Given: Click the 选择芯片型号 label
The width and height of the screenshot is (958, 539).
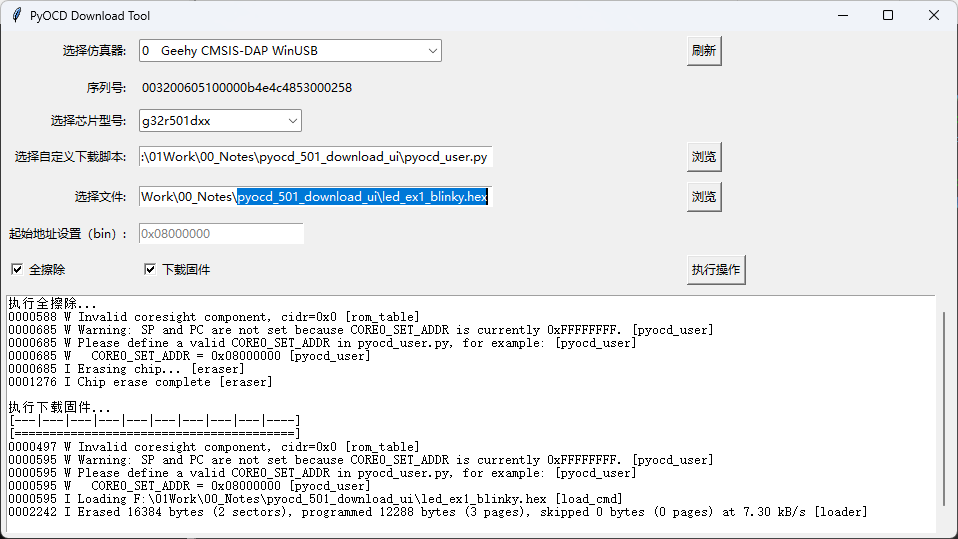Looking at the screenshot, I should click(x=88, y=121).
